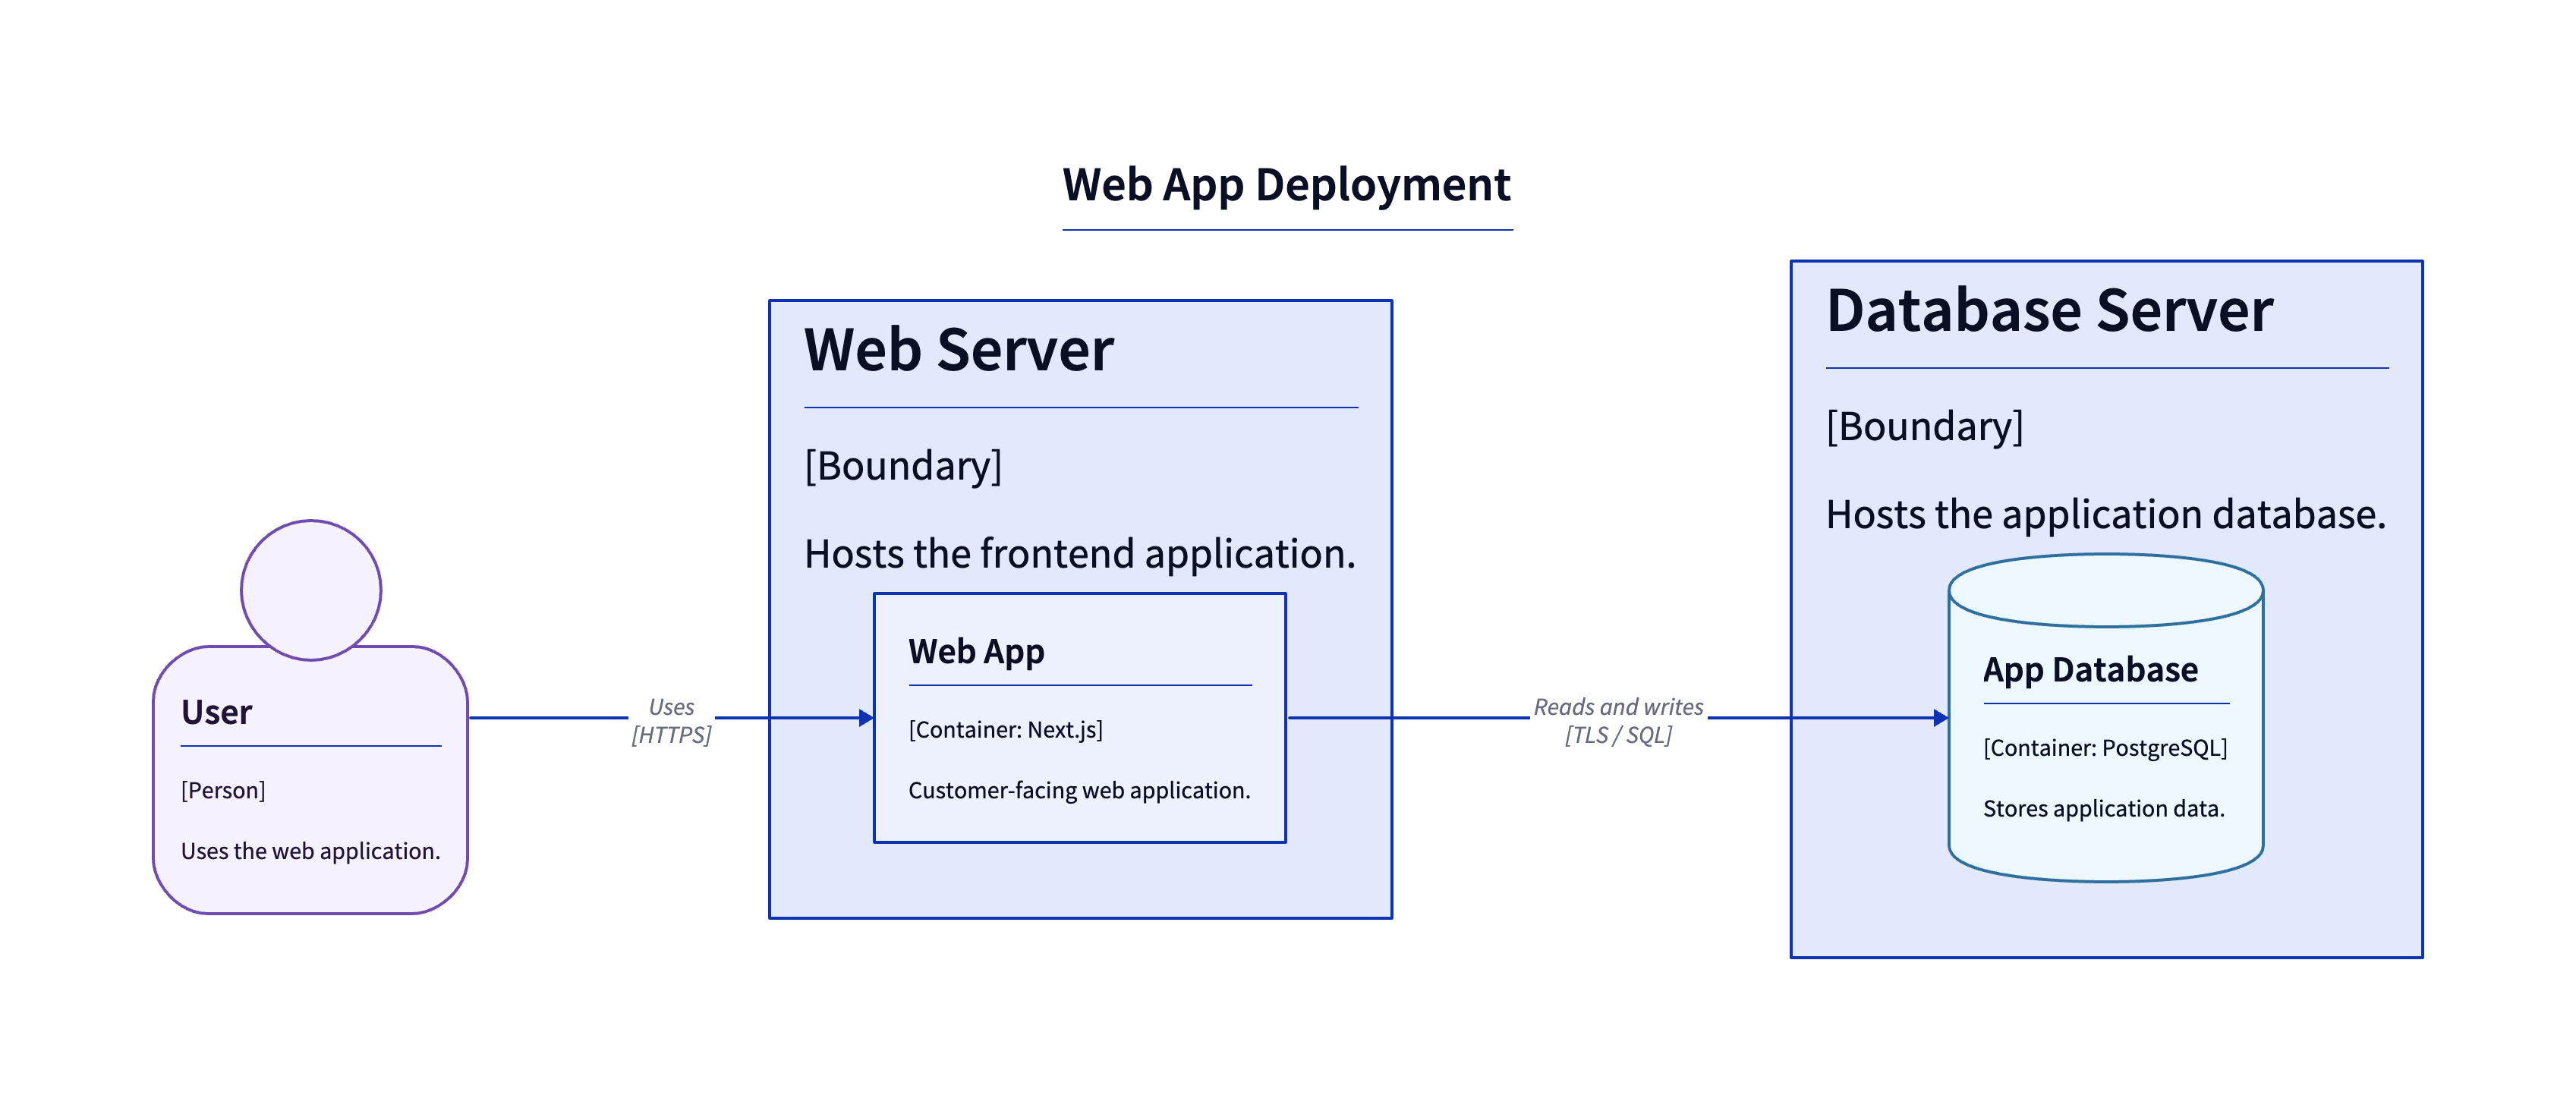Click the '[Container: PostgreSQL]' label

point(2105,748)
